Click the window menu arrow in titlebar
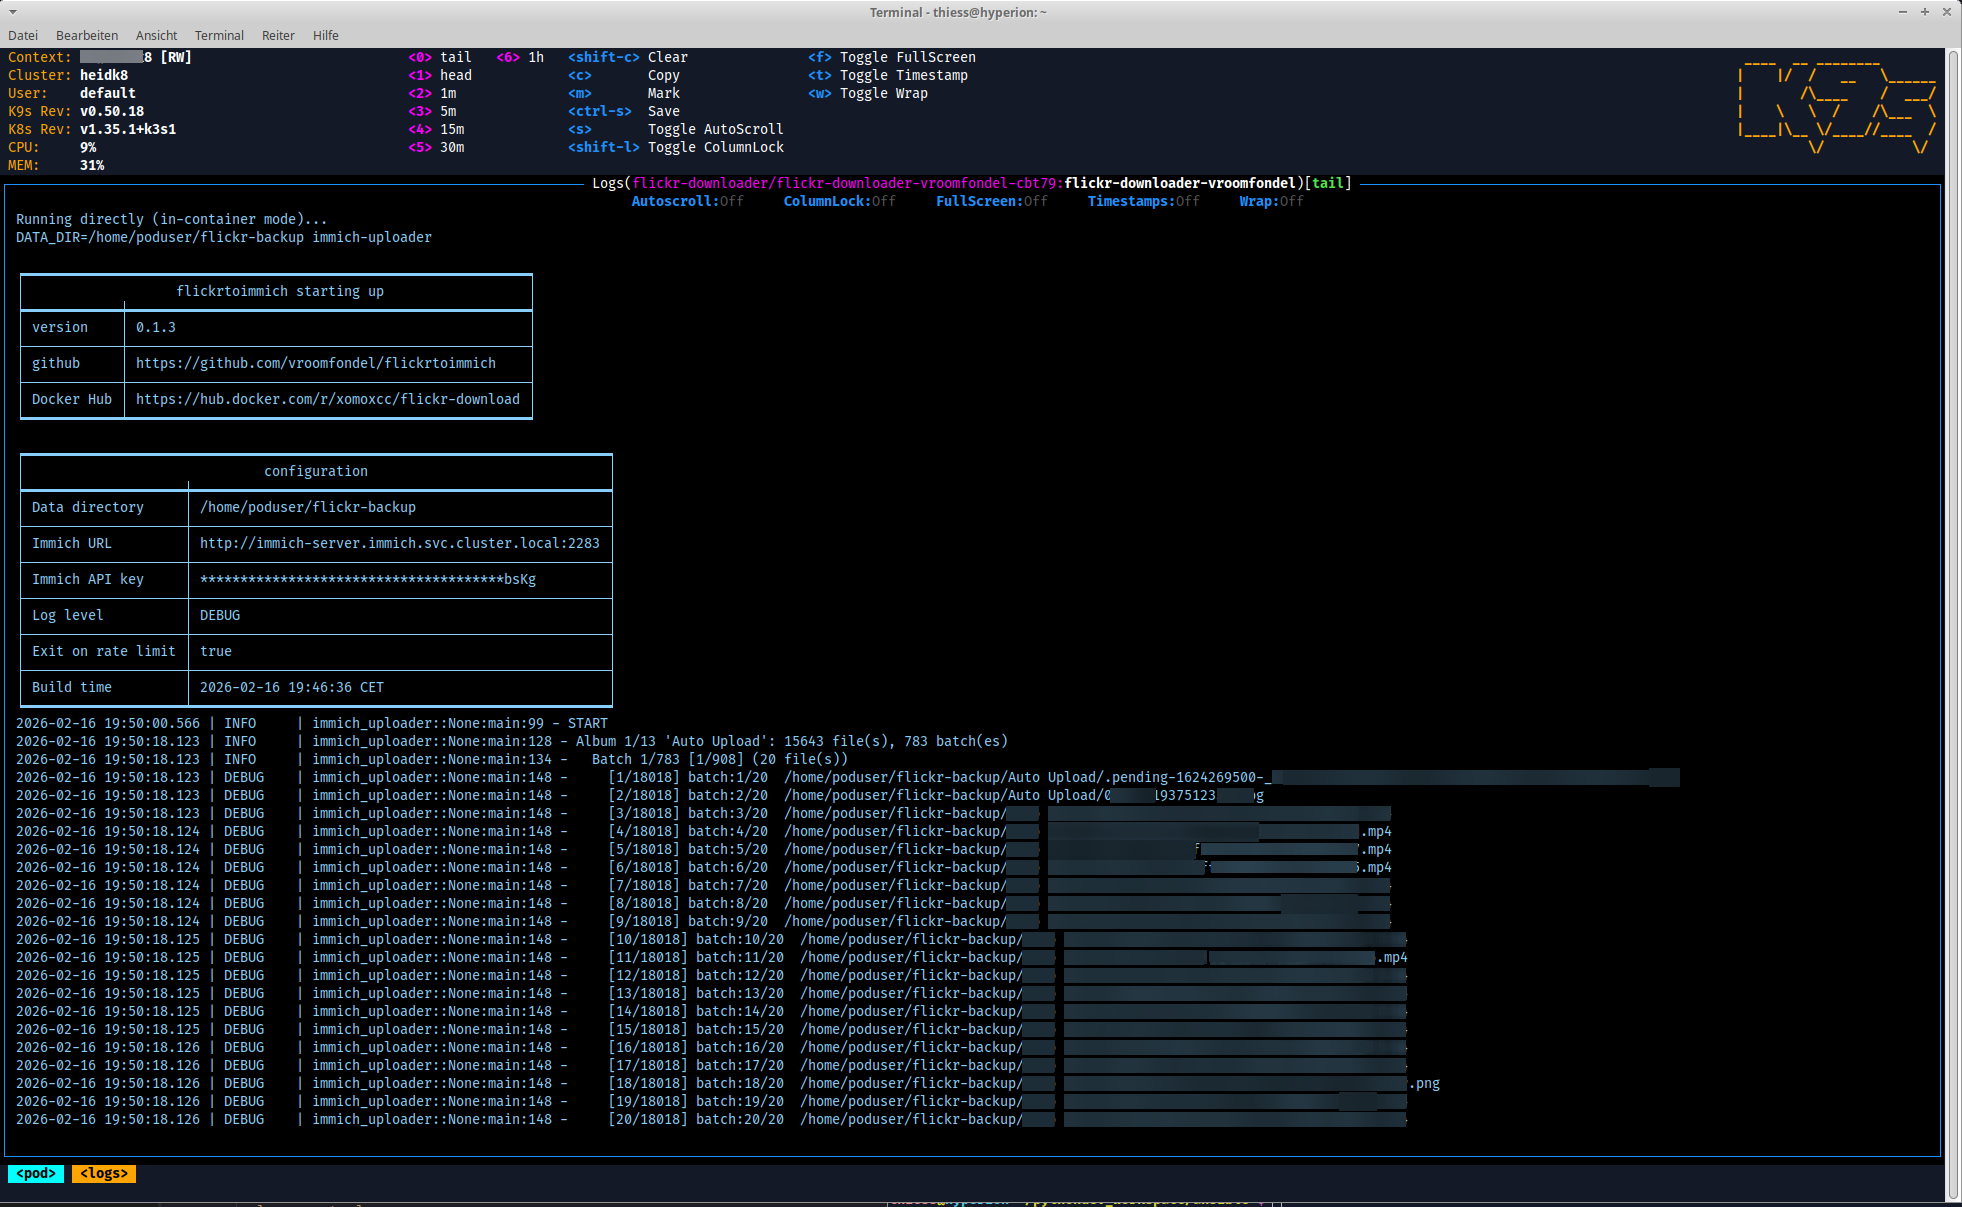Viewport: 1962px width, 1207px height. coord(12,12)
